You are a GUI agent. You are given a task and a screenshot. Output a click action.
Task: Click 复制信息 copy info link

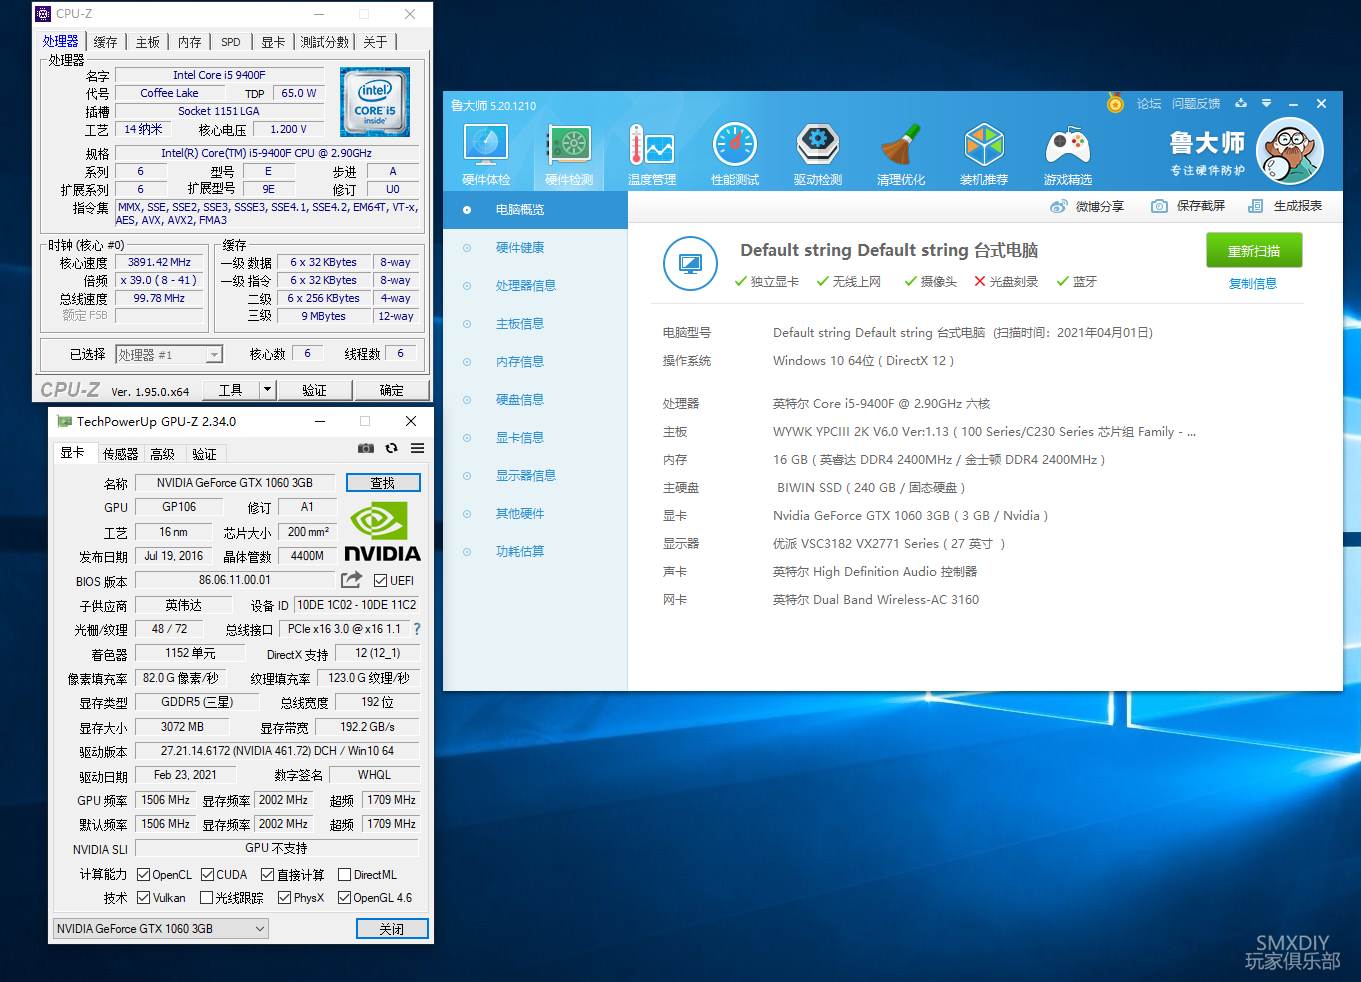1253,284
